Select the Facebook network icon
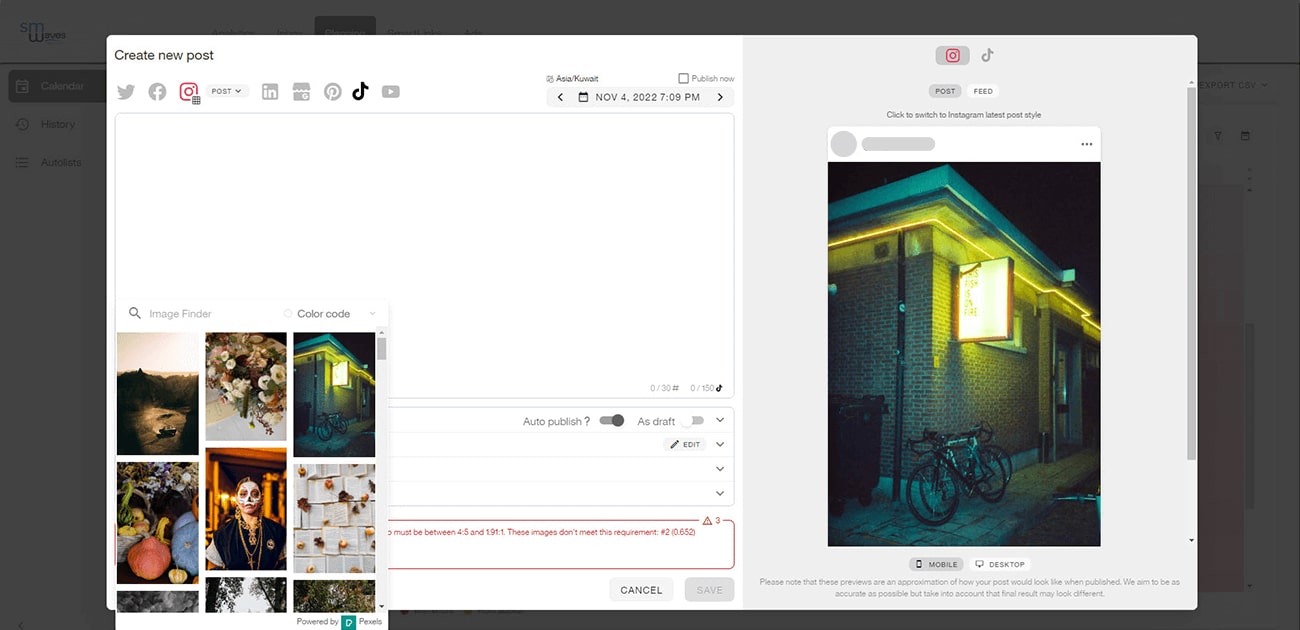The image size is (1300, 630). click(x=157, y=92)
